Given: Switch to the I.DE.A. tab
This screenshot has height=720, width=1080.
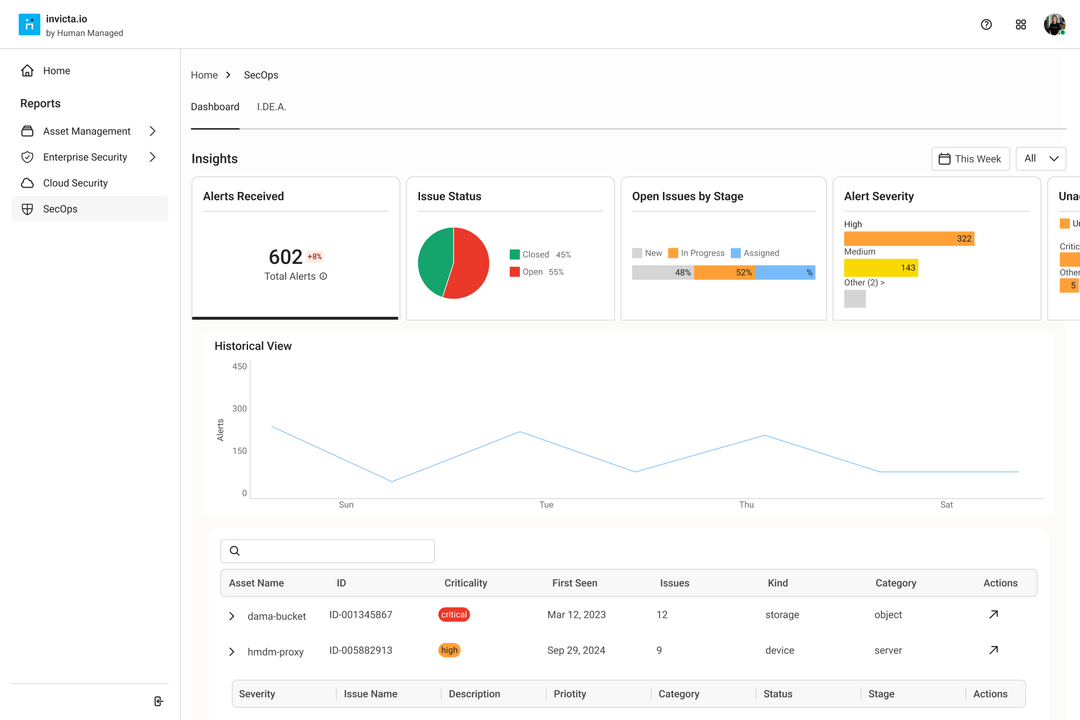Looking at the screenshot, I should [271, 107].
